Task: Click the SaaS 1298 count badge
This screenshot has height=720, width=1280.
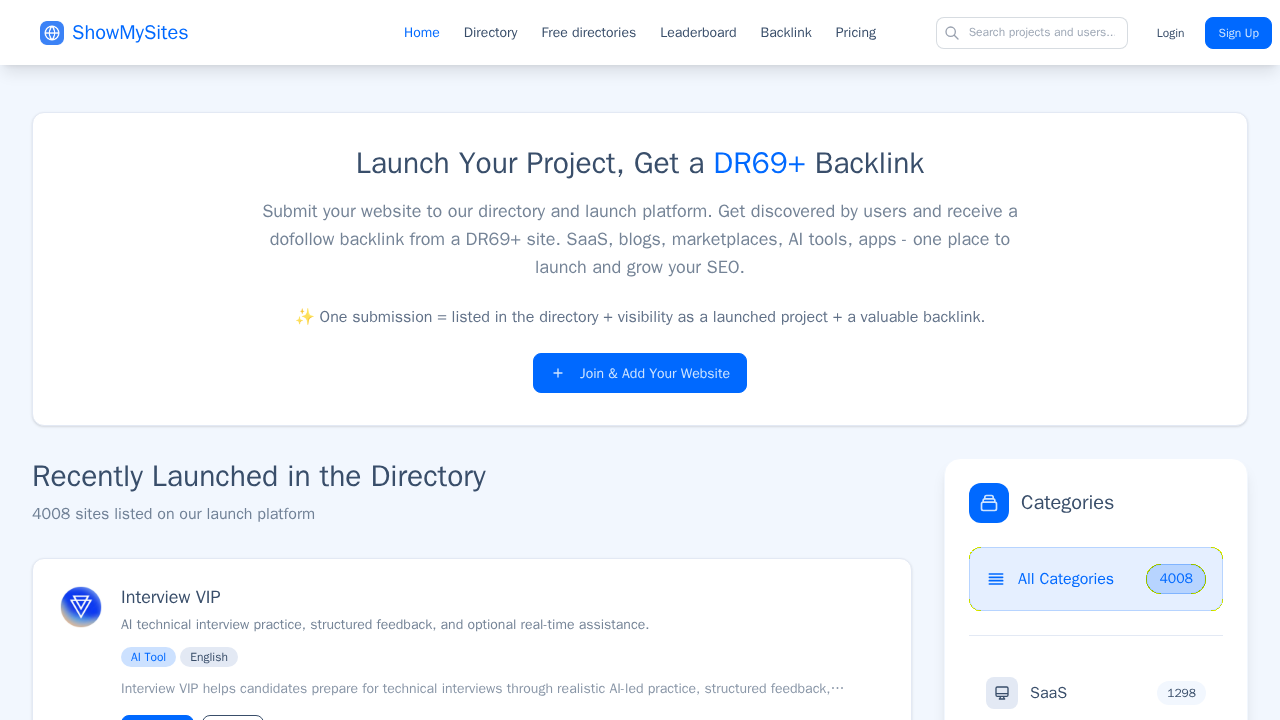Action: 1182,693
